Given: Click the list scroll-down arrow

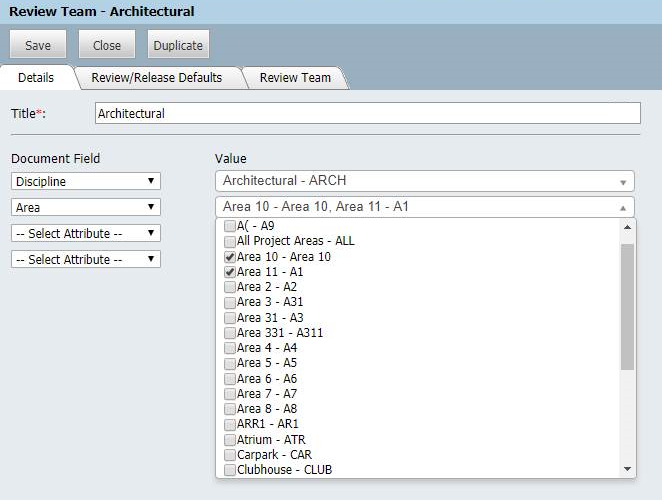Looking at the screenshot, I should coord(627,469).
